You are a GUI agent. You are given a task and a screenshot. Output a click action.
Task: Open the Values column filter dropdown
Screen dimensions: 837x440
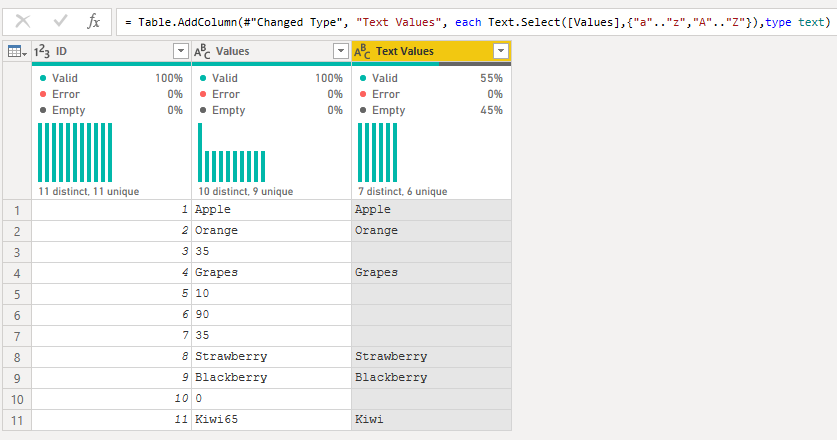(341, 51)
